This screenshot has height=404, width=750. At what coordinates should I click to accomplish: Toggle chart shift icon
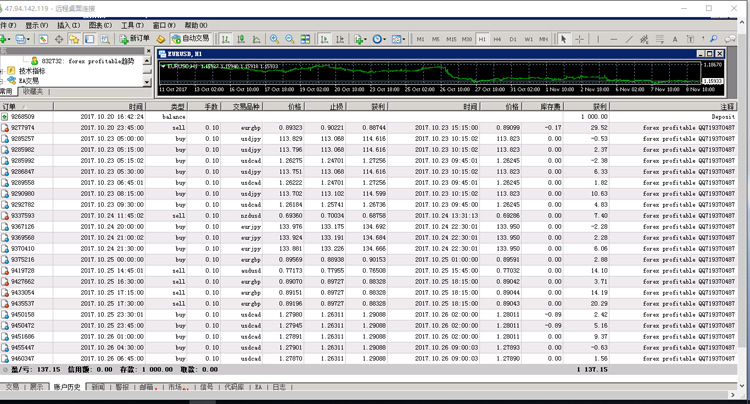tap(340, 39)
